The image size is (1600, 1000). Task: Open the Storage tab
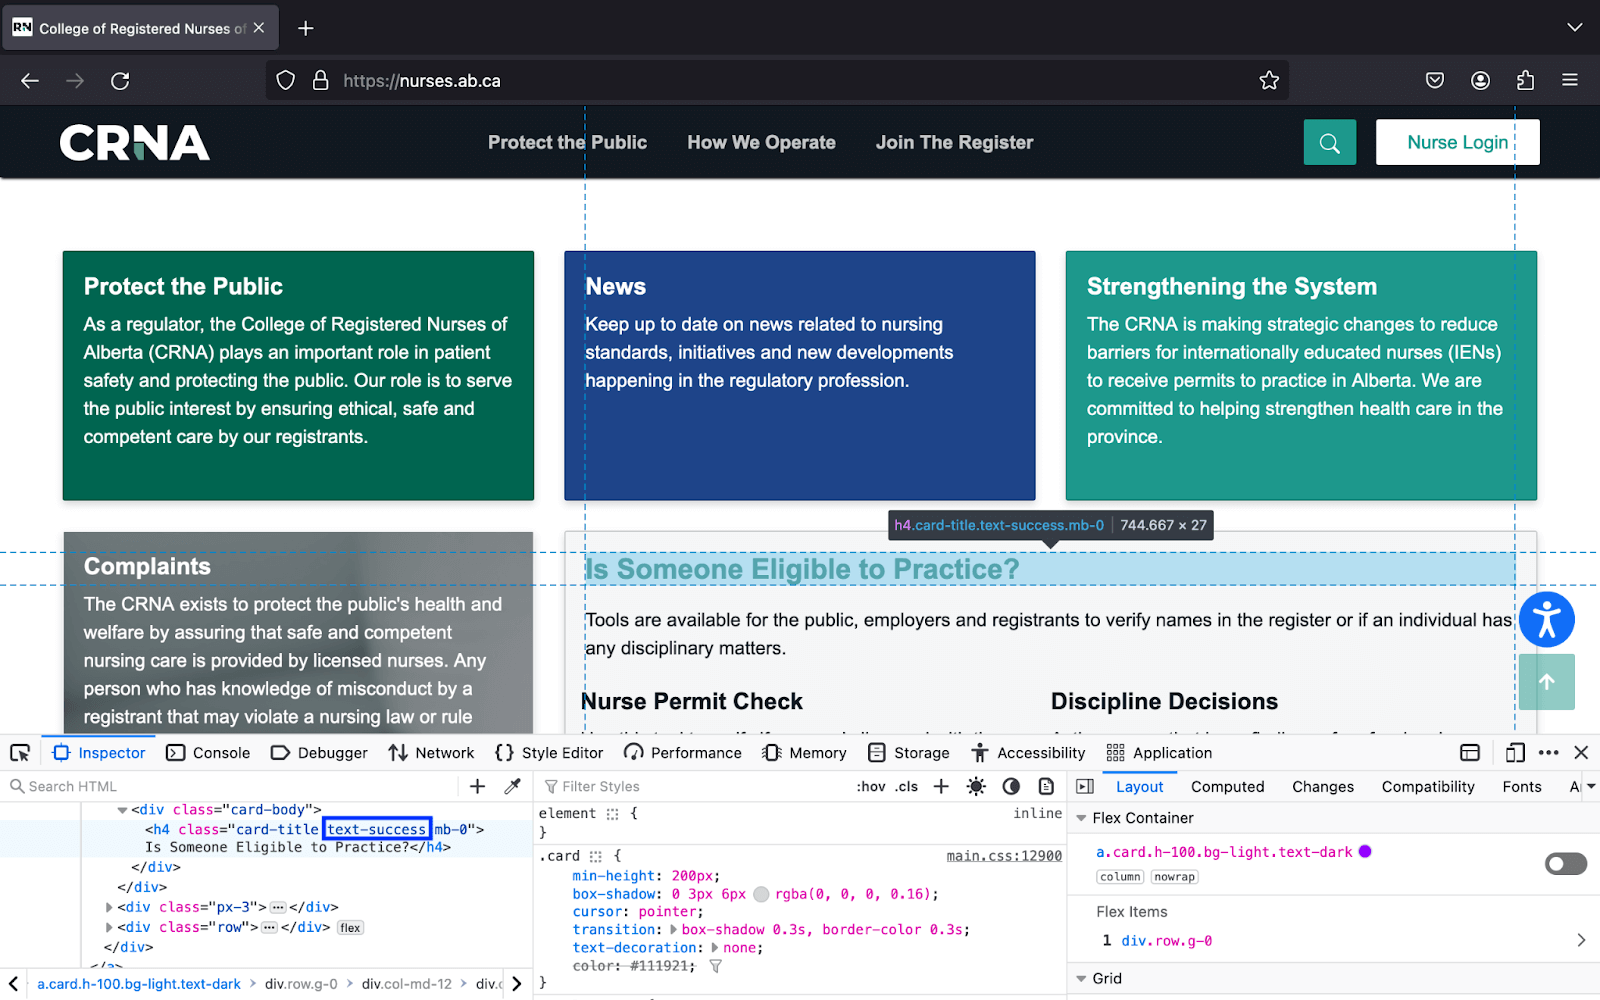click(909, 753)
